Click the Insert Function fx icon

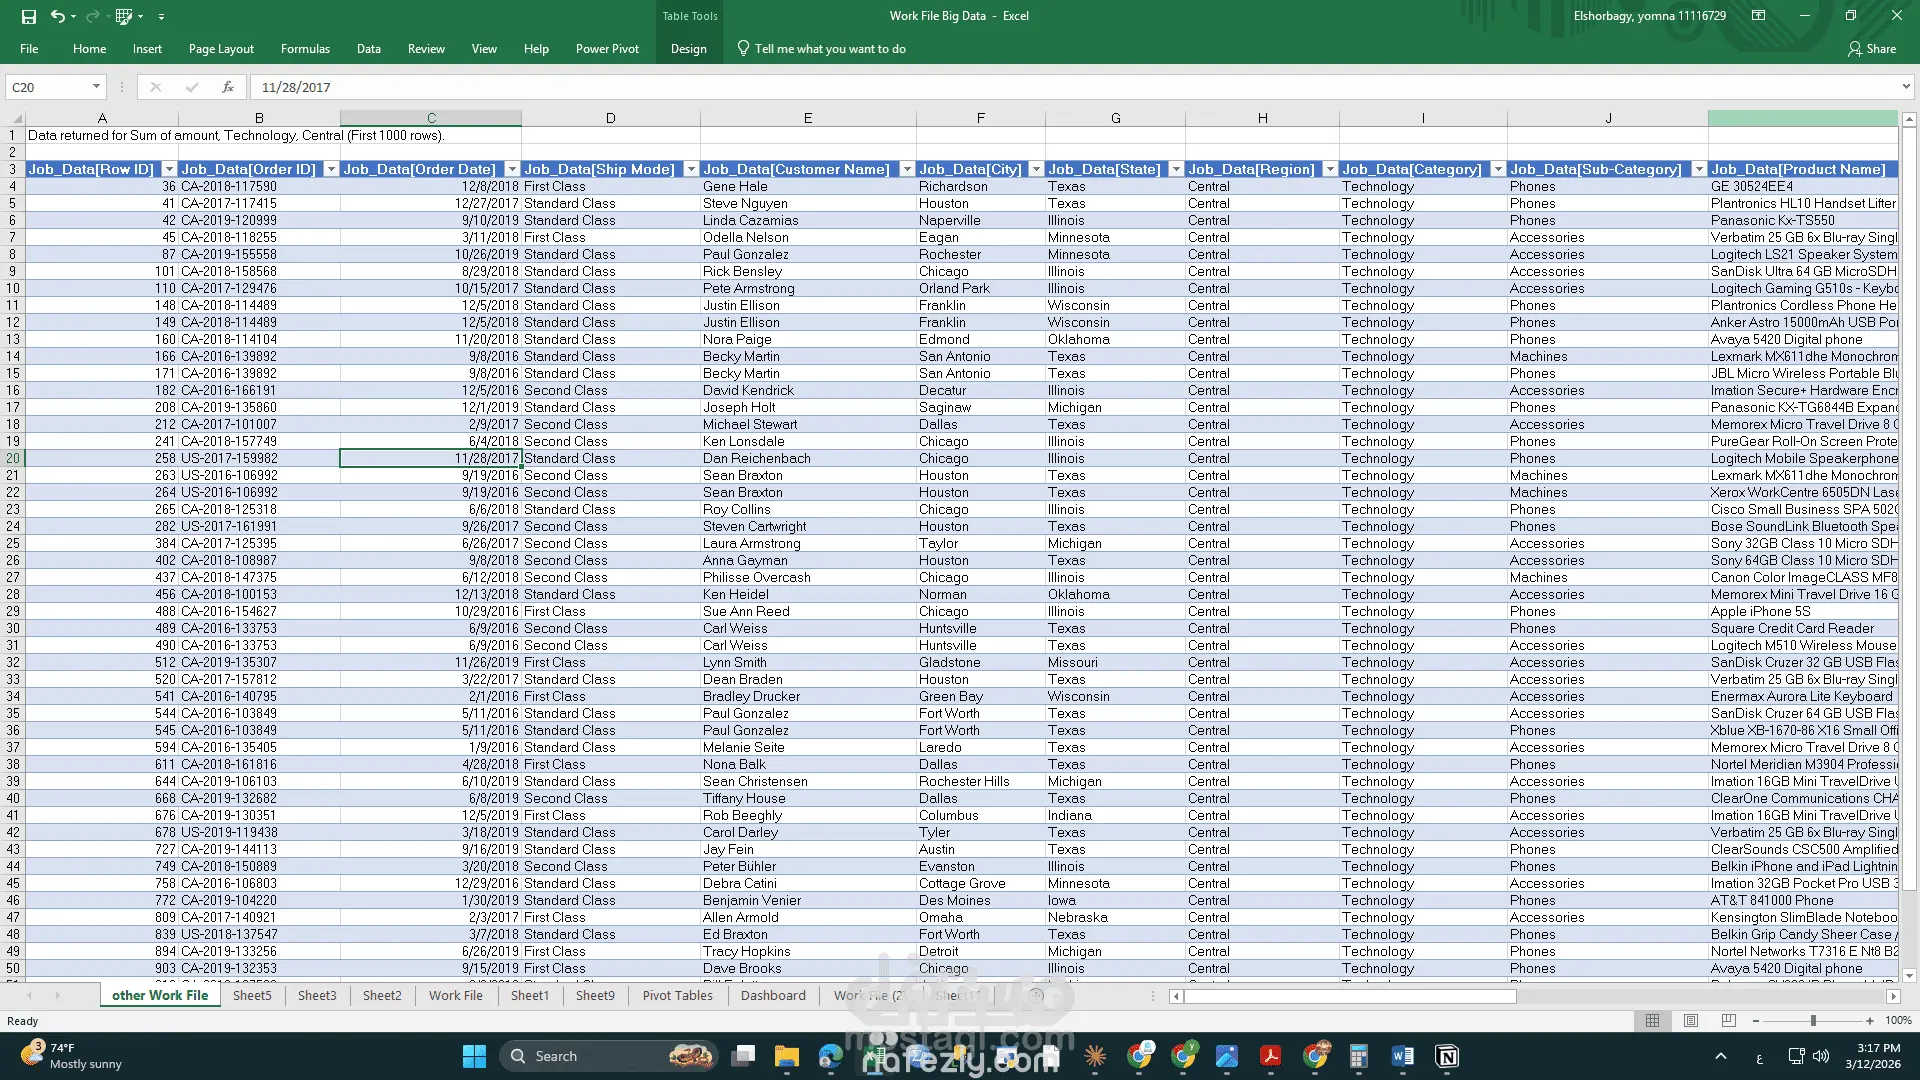coord(228,87)
